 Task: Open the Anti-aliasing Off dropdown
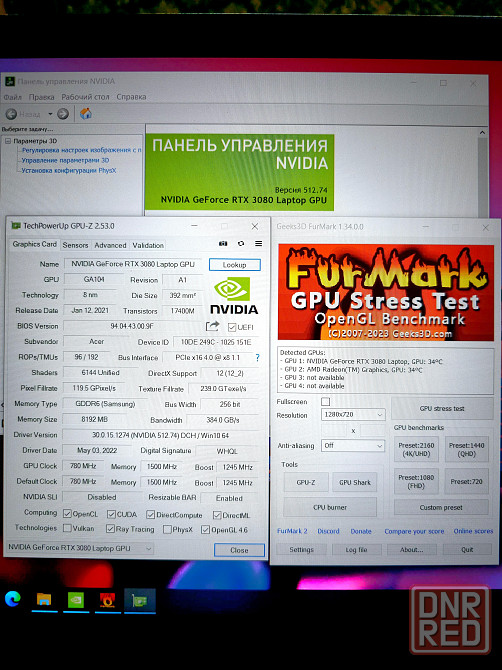(353, 445)
